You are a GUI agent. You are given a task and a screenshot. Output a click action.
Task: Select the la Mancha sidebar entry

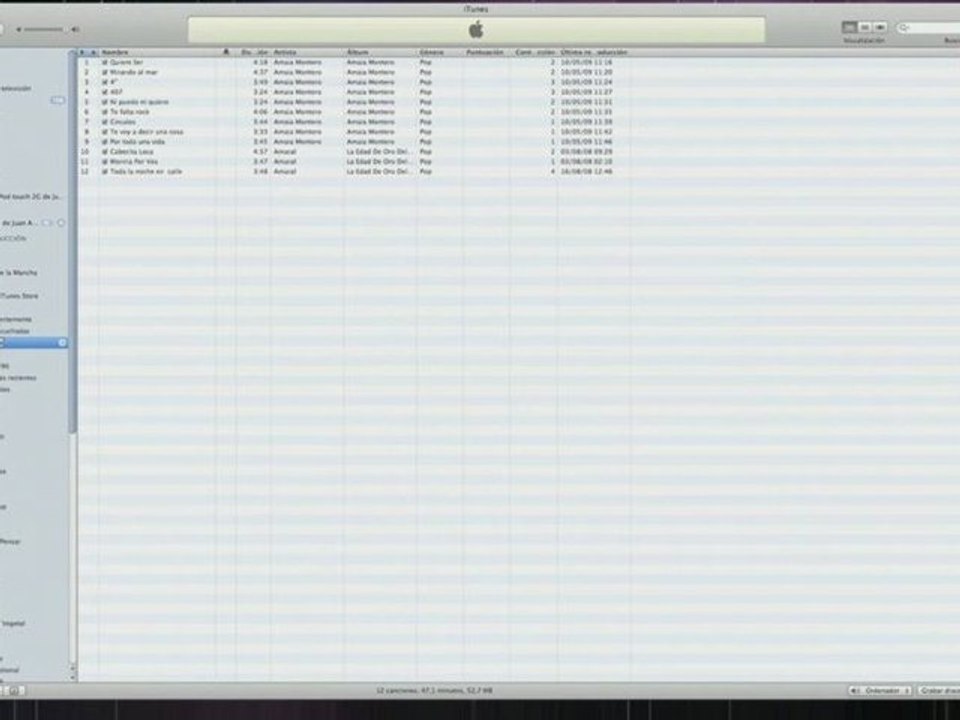point(18,272)
